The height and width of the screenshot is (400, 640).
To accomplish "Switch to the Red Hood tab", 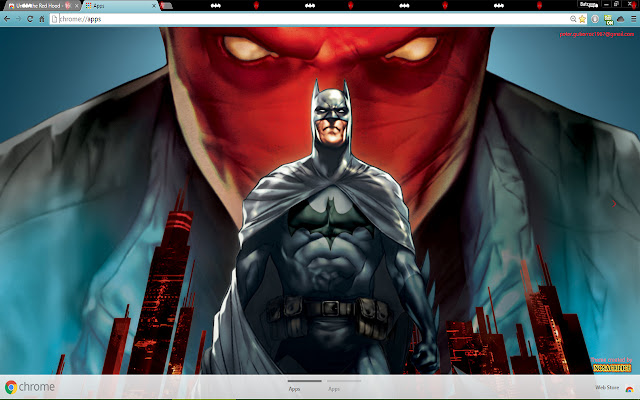I will pyautogui.click(x=40, y=6).
